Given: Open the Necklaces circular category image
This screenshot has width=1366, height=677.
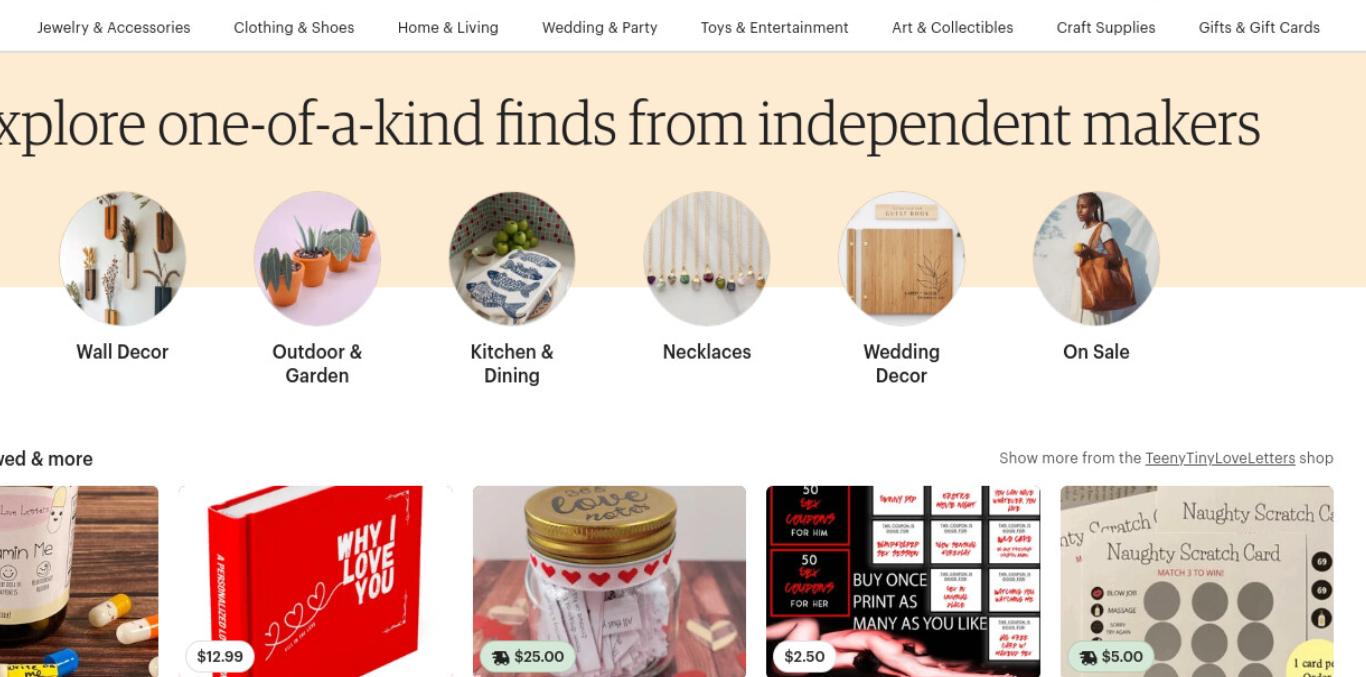Looking at the screenshot, I should point(707,259).
